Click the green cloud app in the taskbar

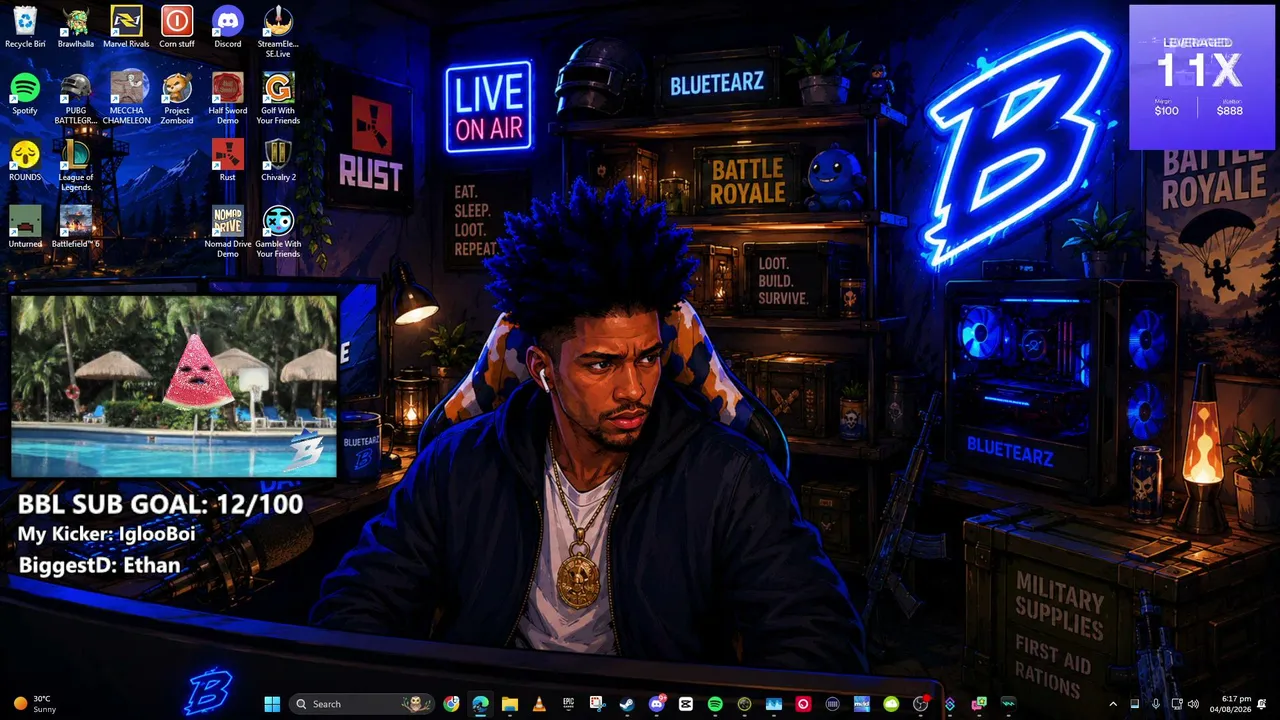pyautogui.click(x=891, y=704)
